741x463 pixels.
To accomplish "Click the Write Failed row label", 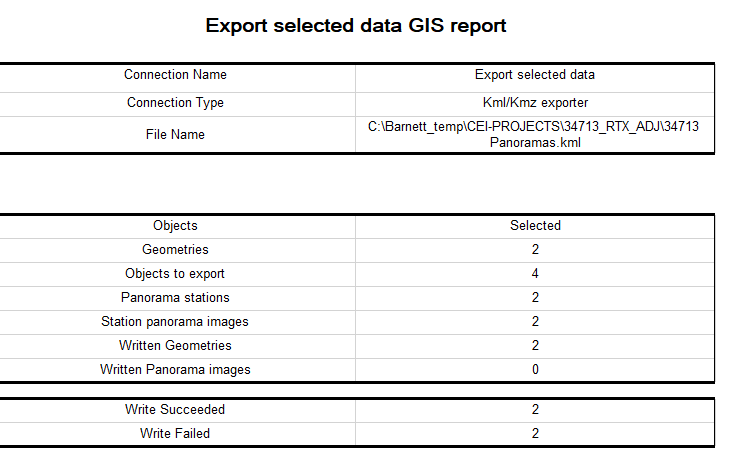I will coord(175,434).
